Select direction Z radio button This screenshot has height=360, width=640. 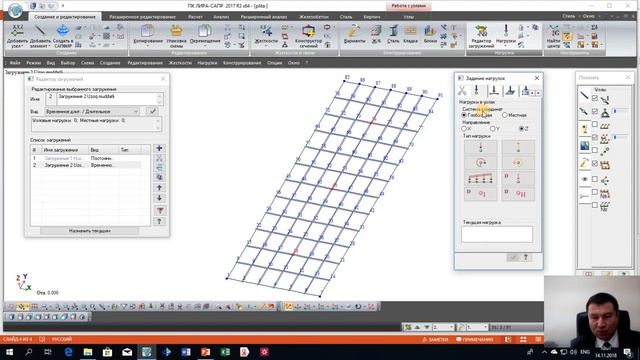pos(521,129)
